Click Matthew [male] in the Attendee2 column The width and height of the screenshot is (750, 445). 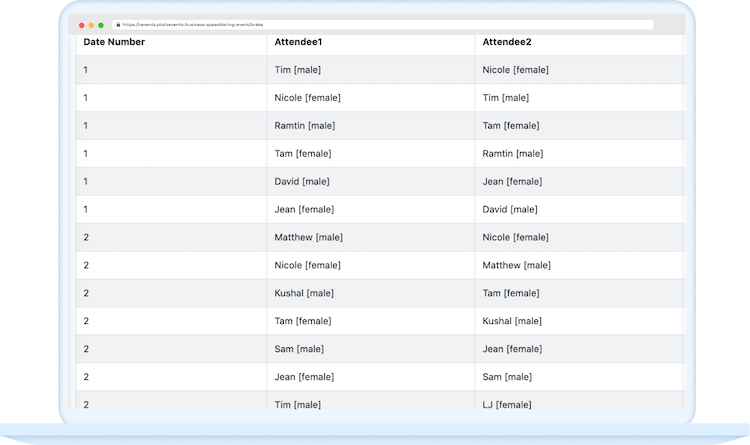pos(516,265)
